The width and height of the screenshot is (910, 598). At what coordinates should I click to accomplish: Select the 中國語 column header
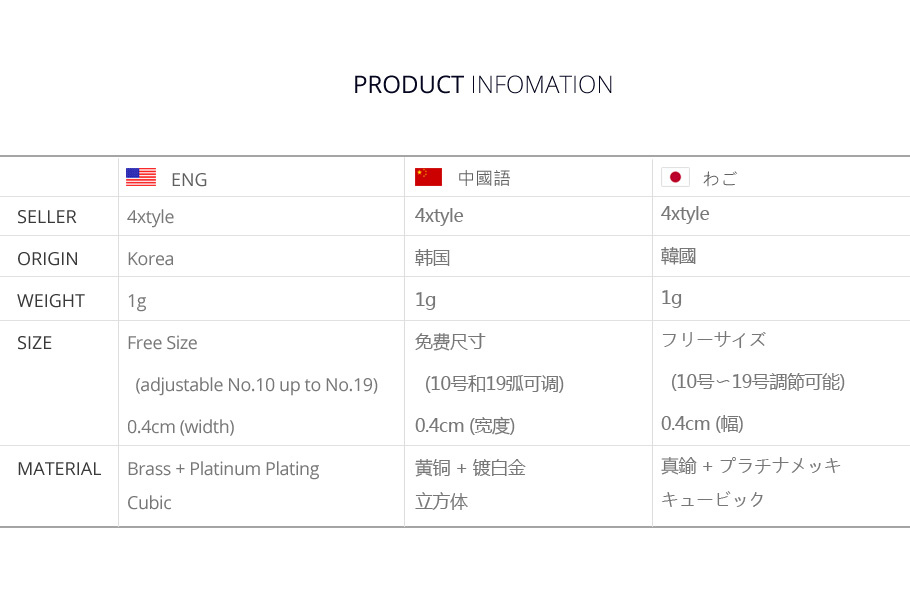484,178
